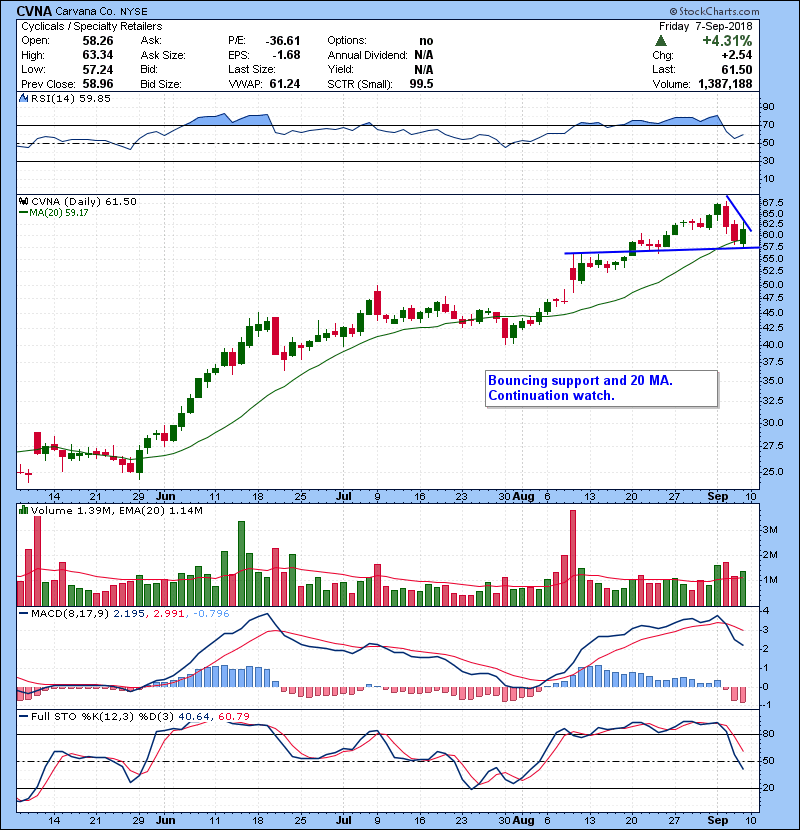
Task: Click the SCTR (Small) value 99.5
Action: click(421, 84)
